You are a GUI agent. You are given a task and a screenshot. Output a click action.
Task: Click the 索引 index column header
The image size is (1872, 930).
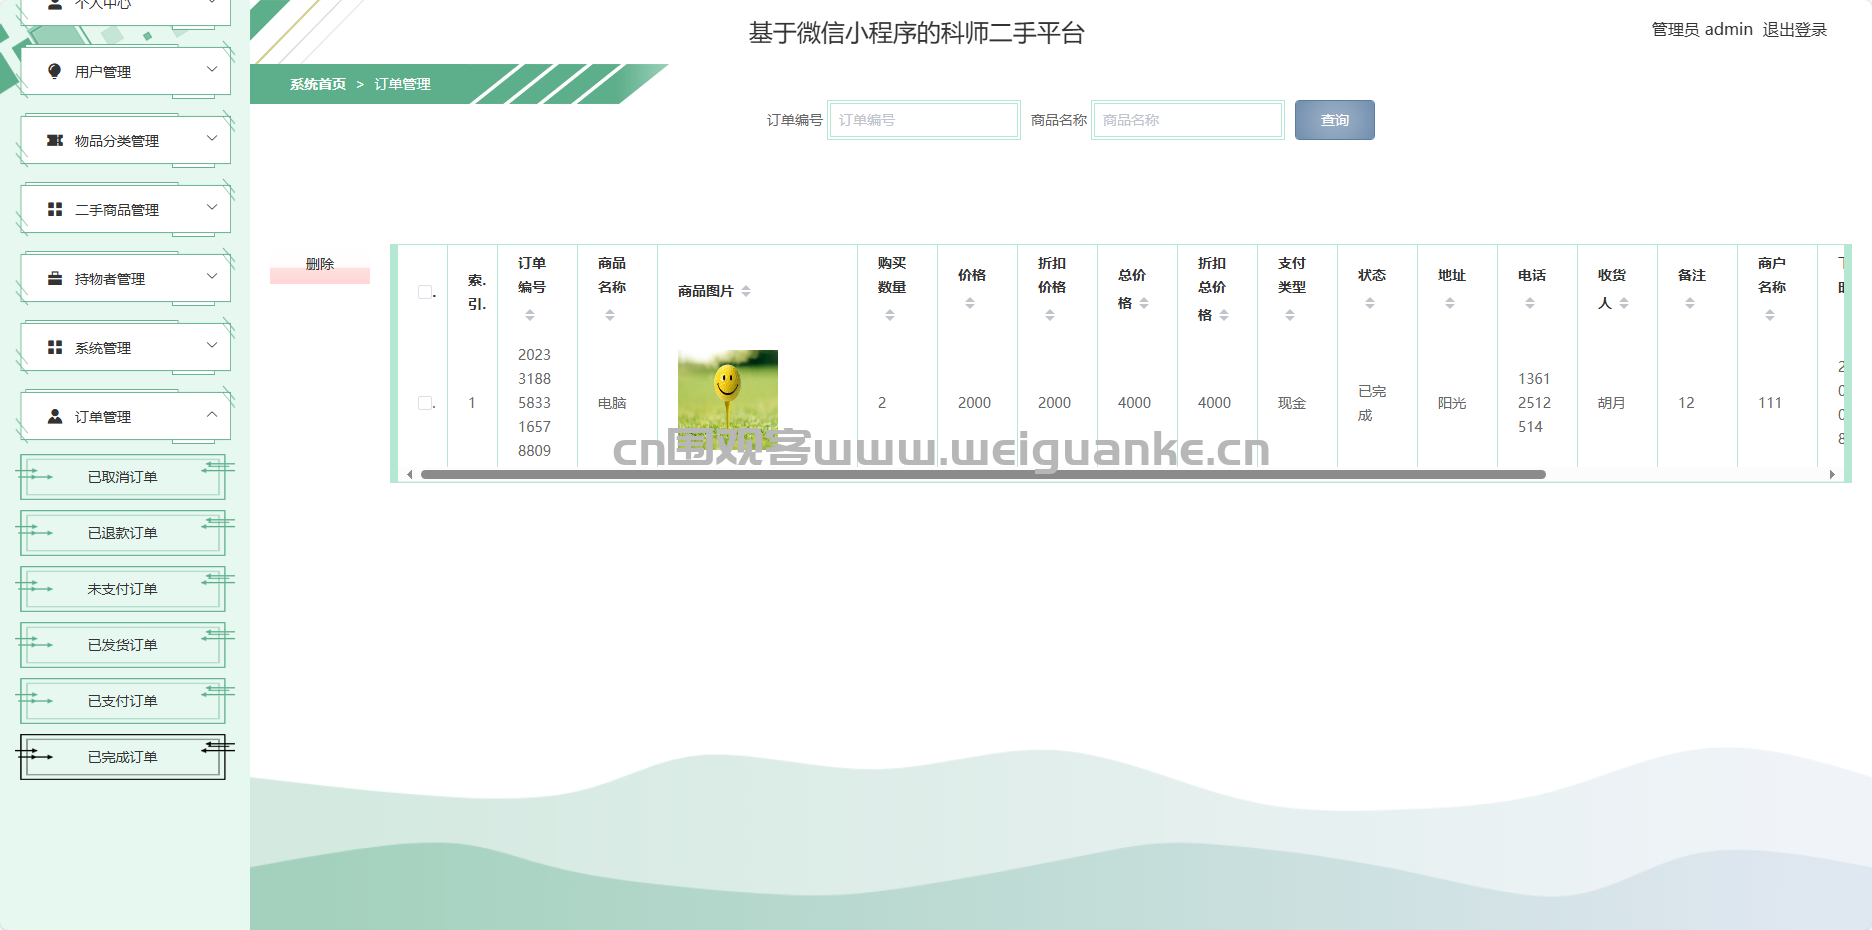point(477,292)
